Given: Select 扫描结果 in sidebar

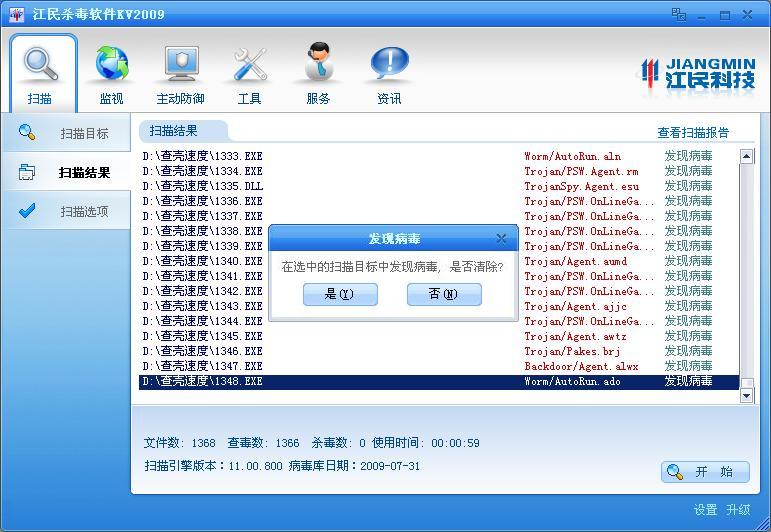Looking at the screenshot, I should point(66,172).
